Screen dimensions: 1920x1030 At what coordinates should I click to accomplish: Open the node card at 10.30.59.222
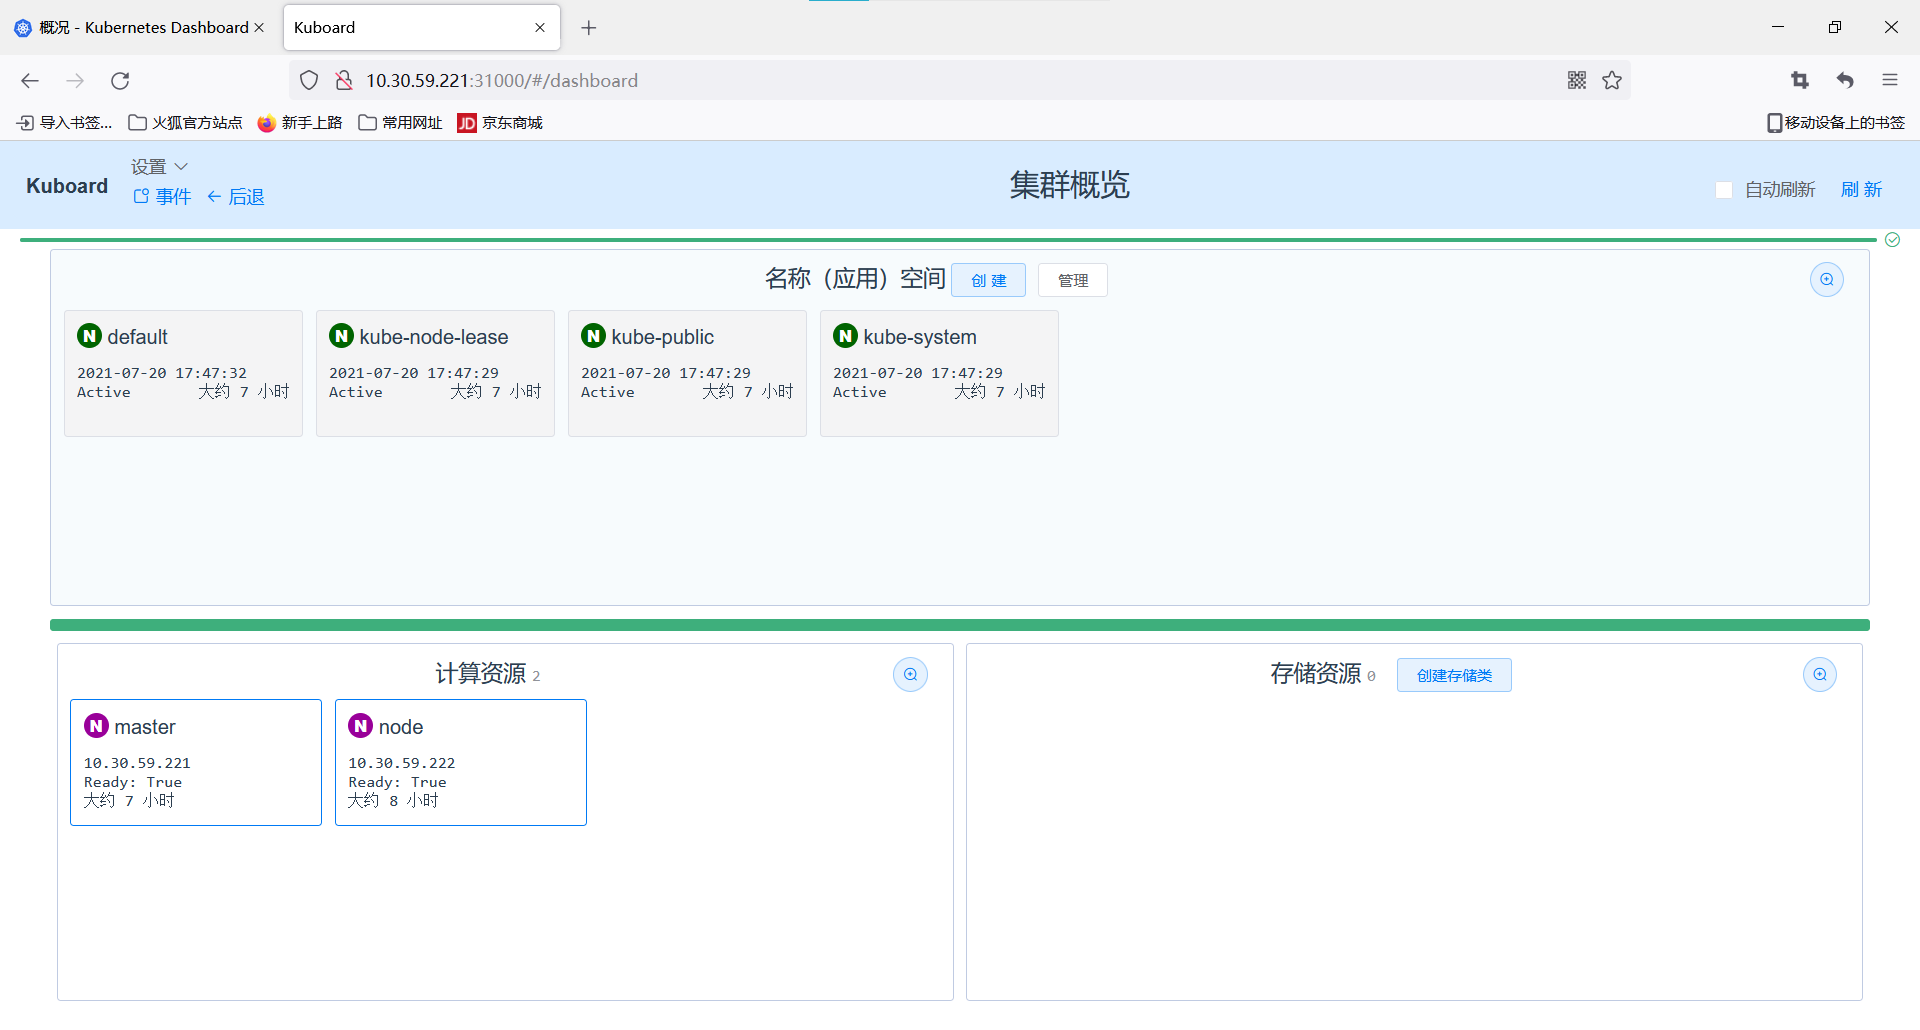pos(461,763)
